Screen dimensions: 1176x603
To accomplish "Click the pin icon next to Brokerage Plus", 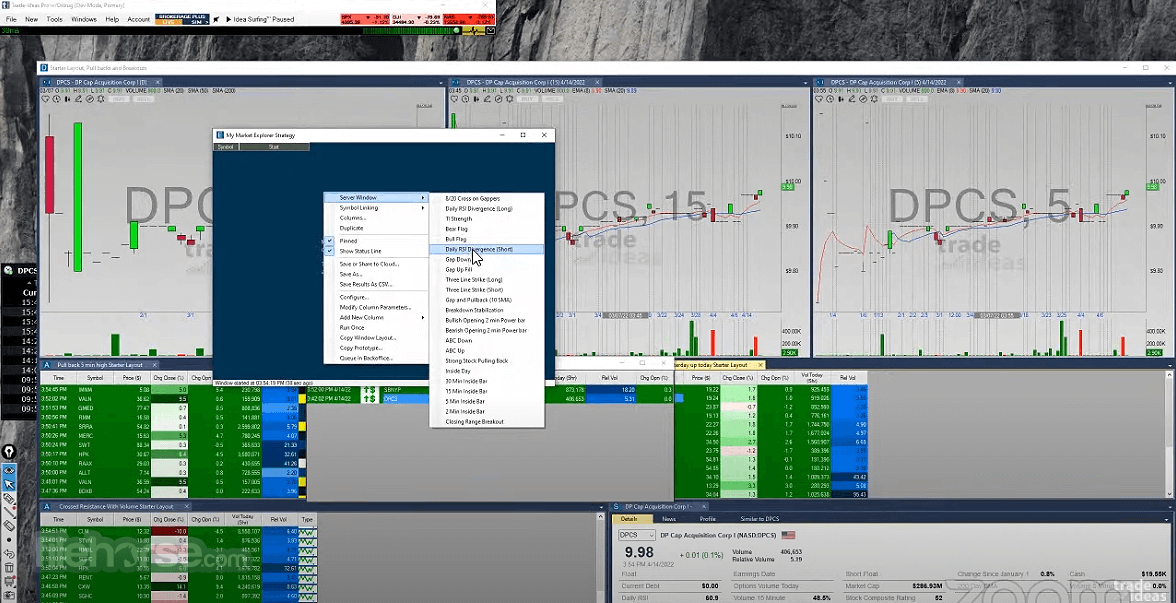I will [216, 20].
